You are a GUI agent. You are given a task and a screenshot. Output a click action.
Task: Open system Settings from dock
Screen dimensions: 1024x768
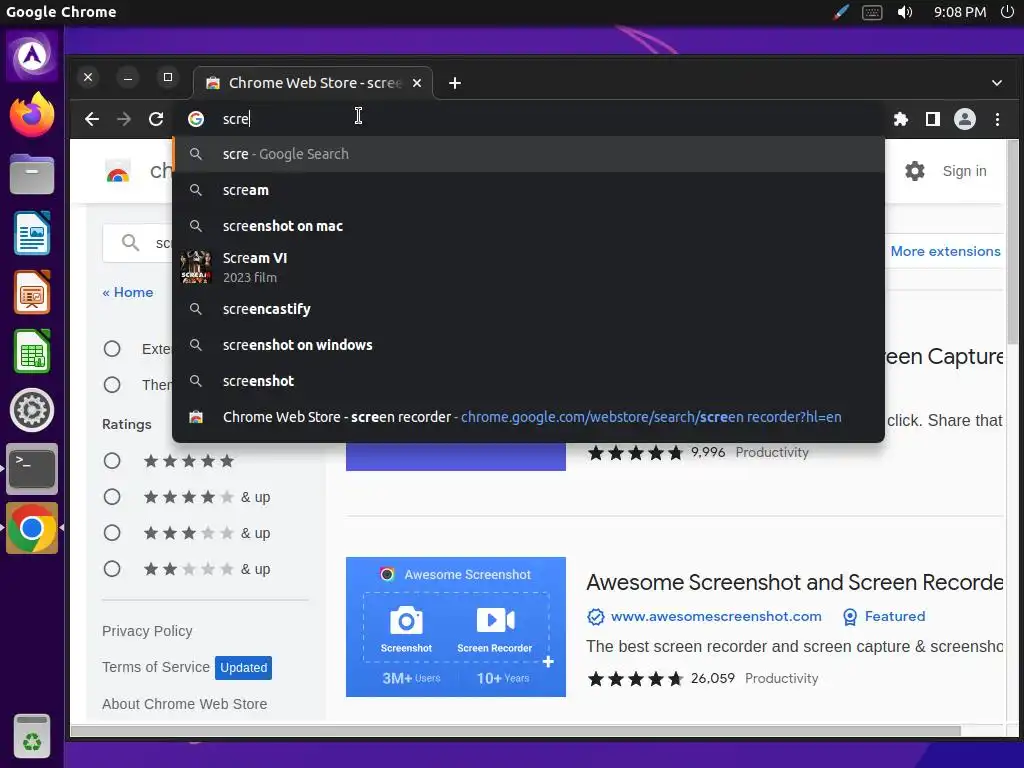(x=32, y=410)
